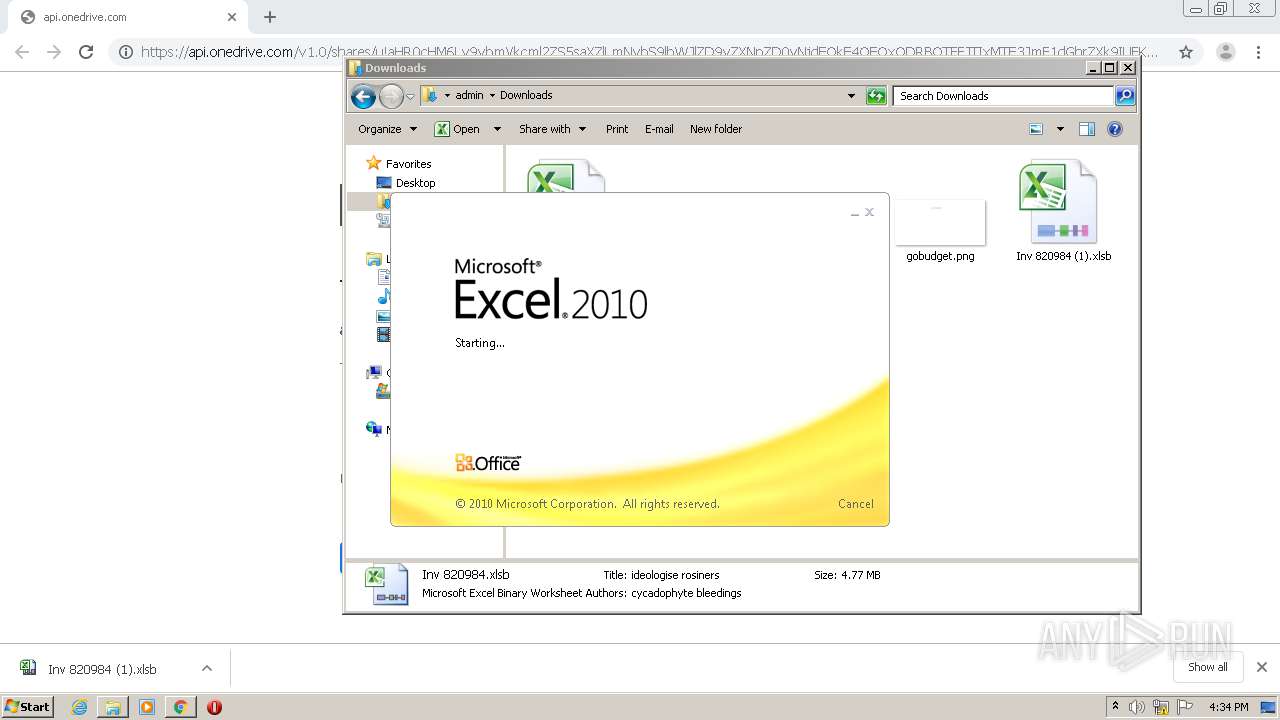Click Chrome back arrow

[x=24, y=52]
